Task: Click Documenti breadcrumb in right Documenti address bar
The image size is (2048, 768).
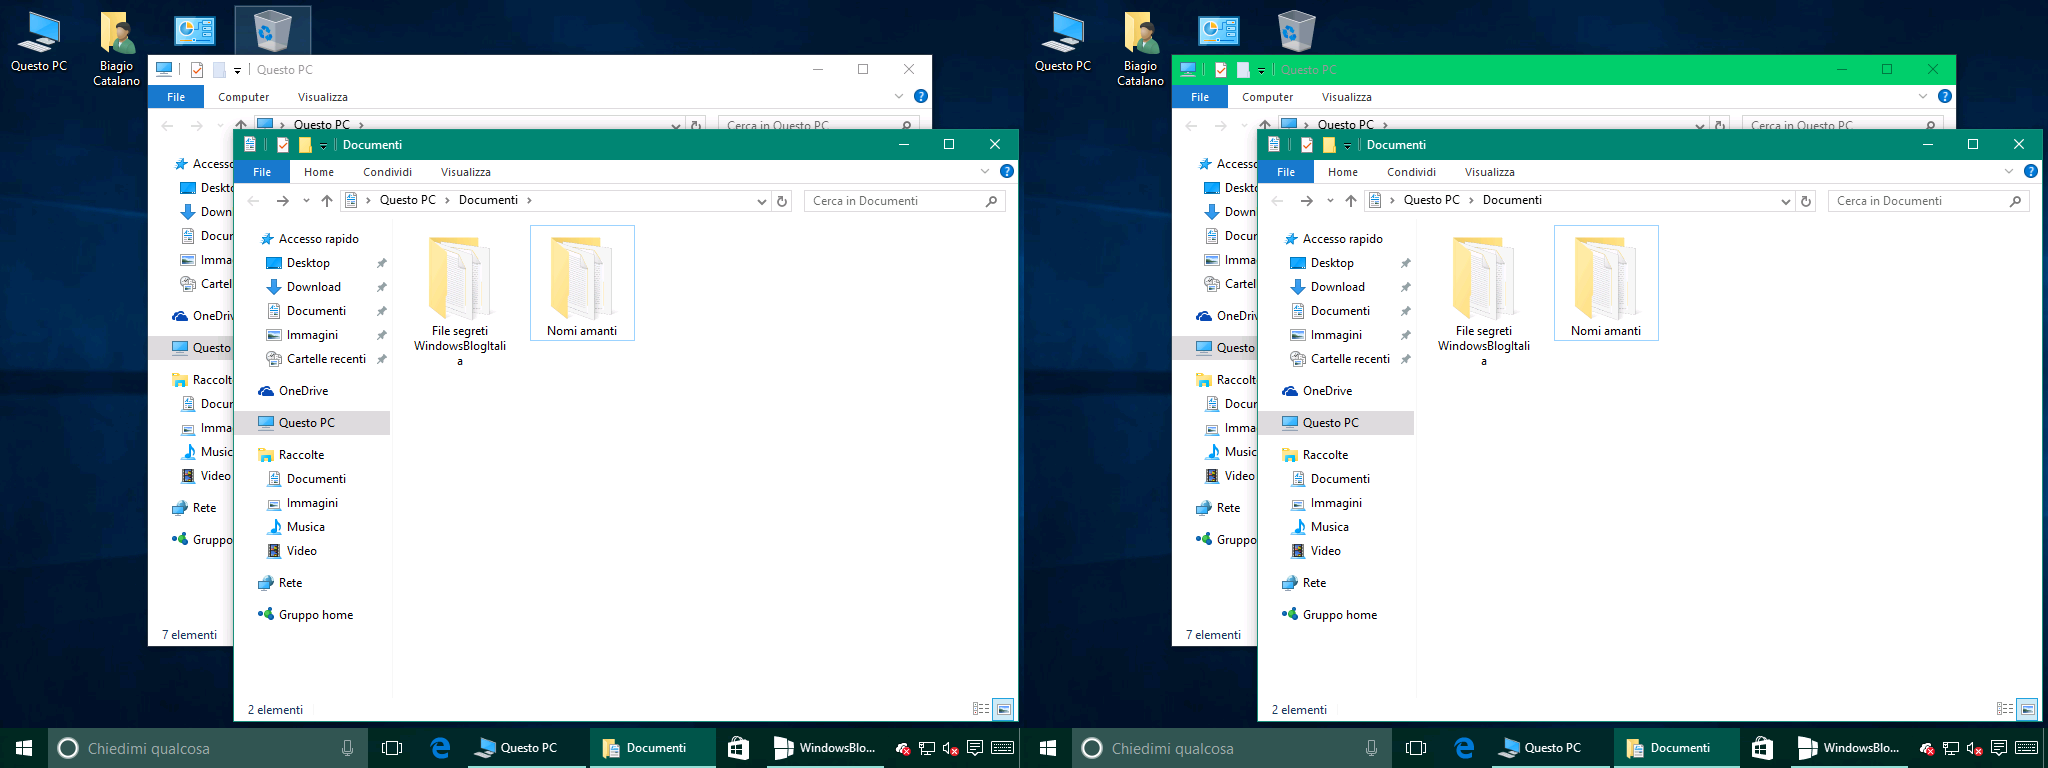Action: [x=1512, y=200]
